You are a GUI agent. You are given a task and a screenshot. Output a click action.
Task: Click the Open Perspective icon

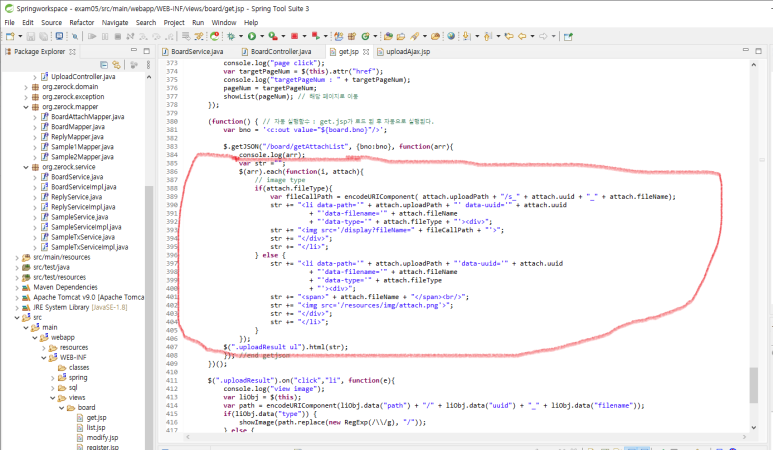(568, 36)
